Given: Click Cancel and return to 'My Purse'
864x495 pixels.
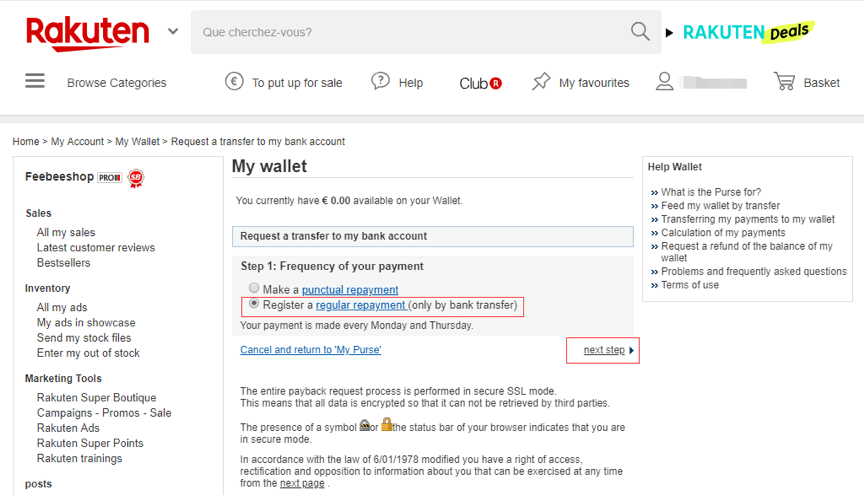Looking at the screenshot, I should 310,350.
